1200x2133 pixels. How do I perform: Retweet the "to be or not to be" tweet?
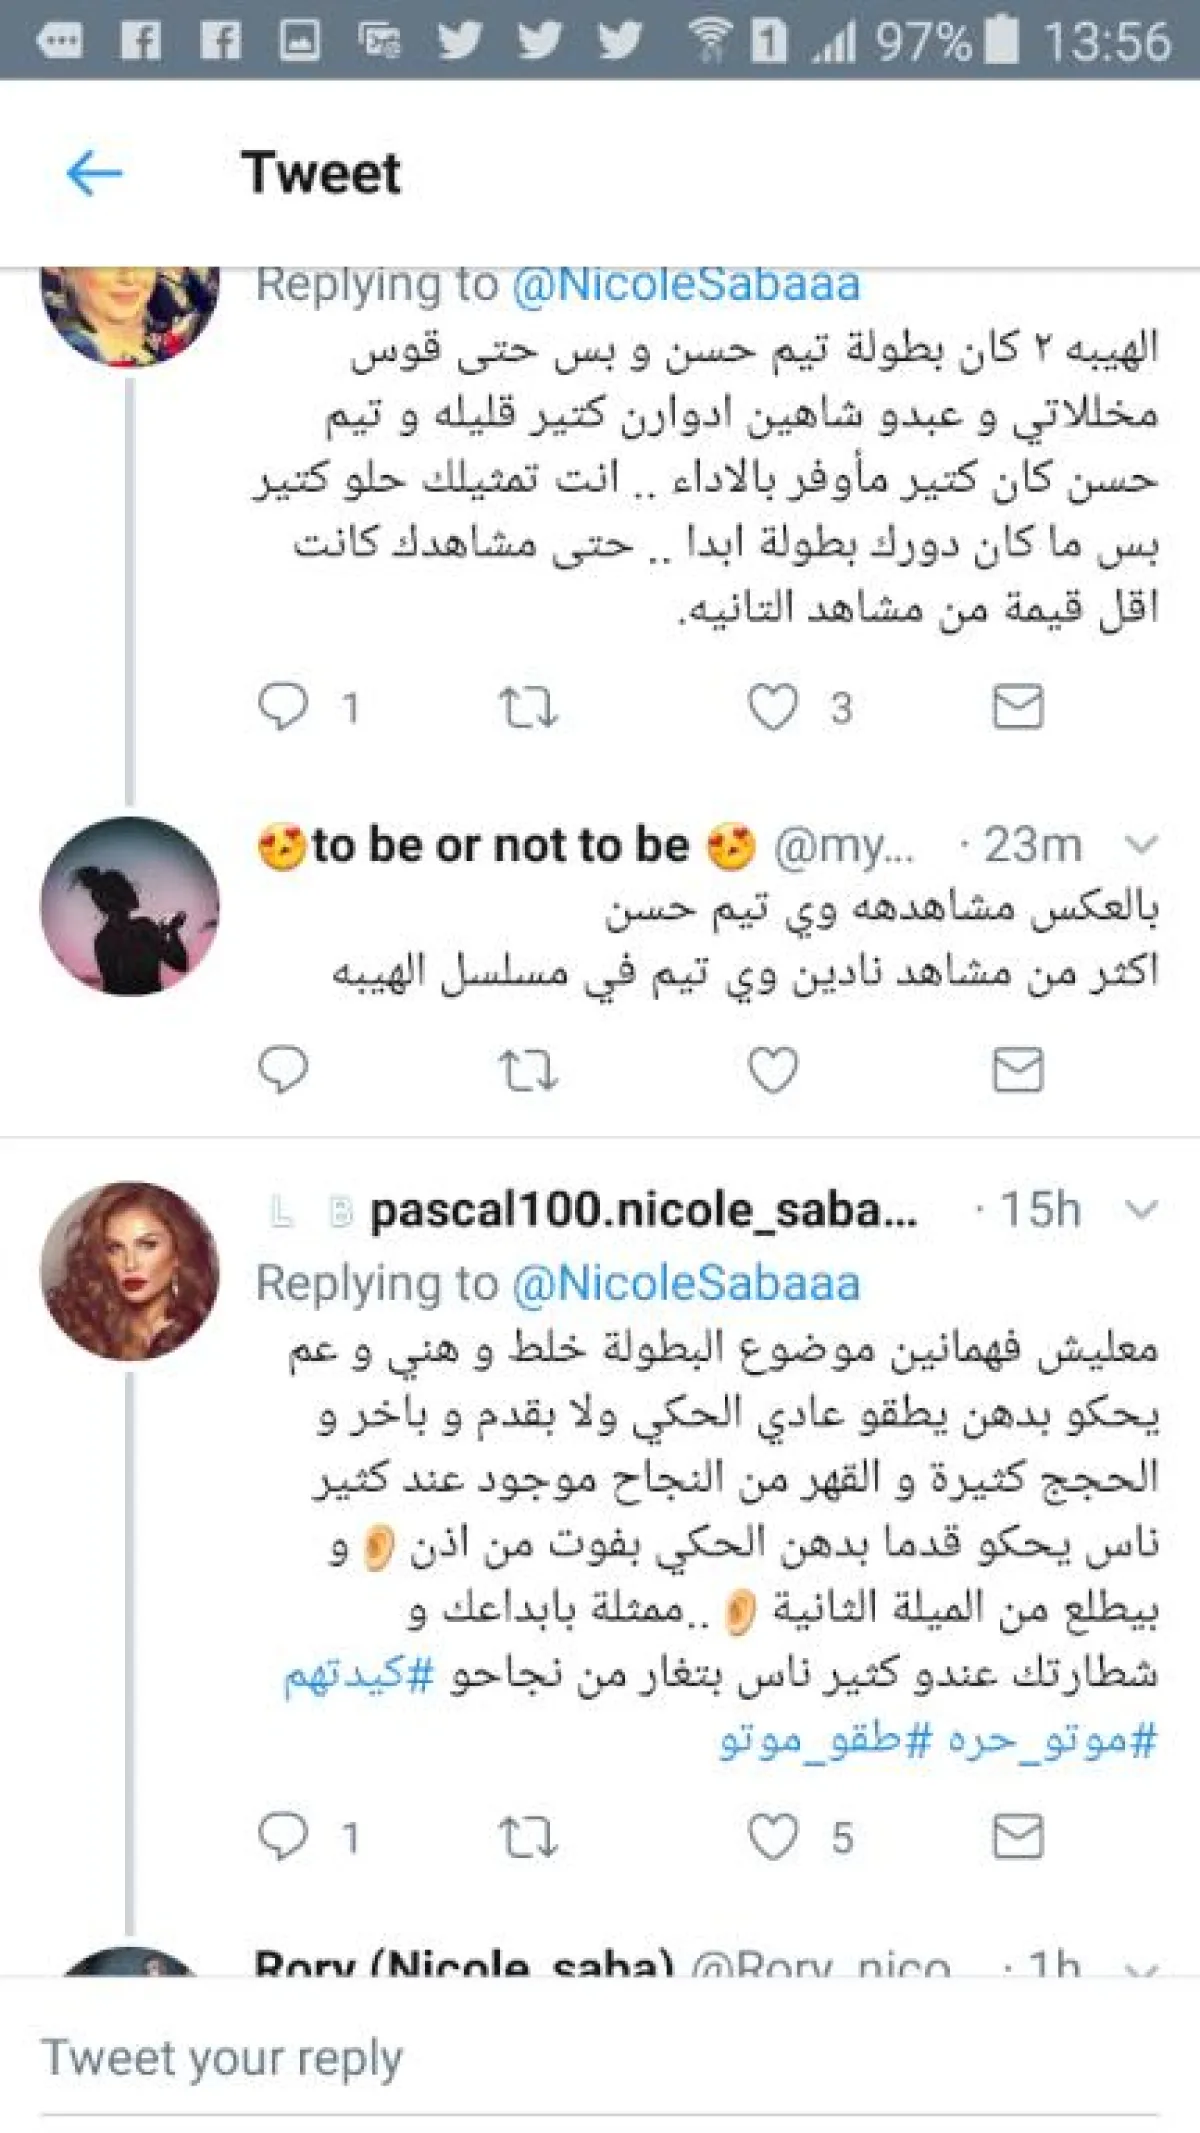[528, 1071]
